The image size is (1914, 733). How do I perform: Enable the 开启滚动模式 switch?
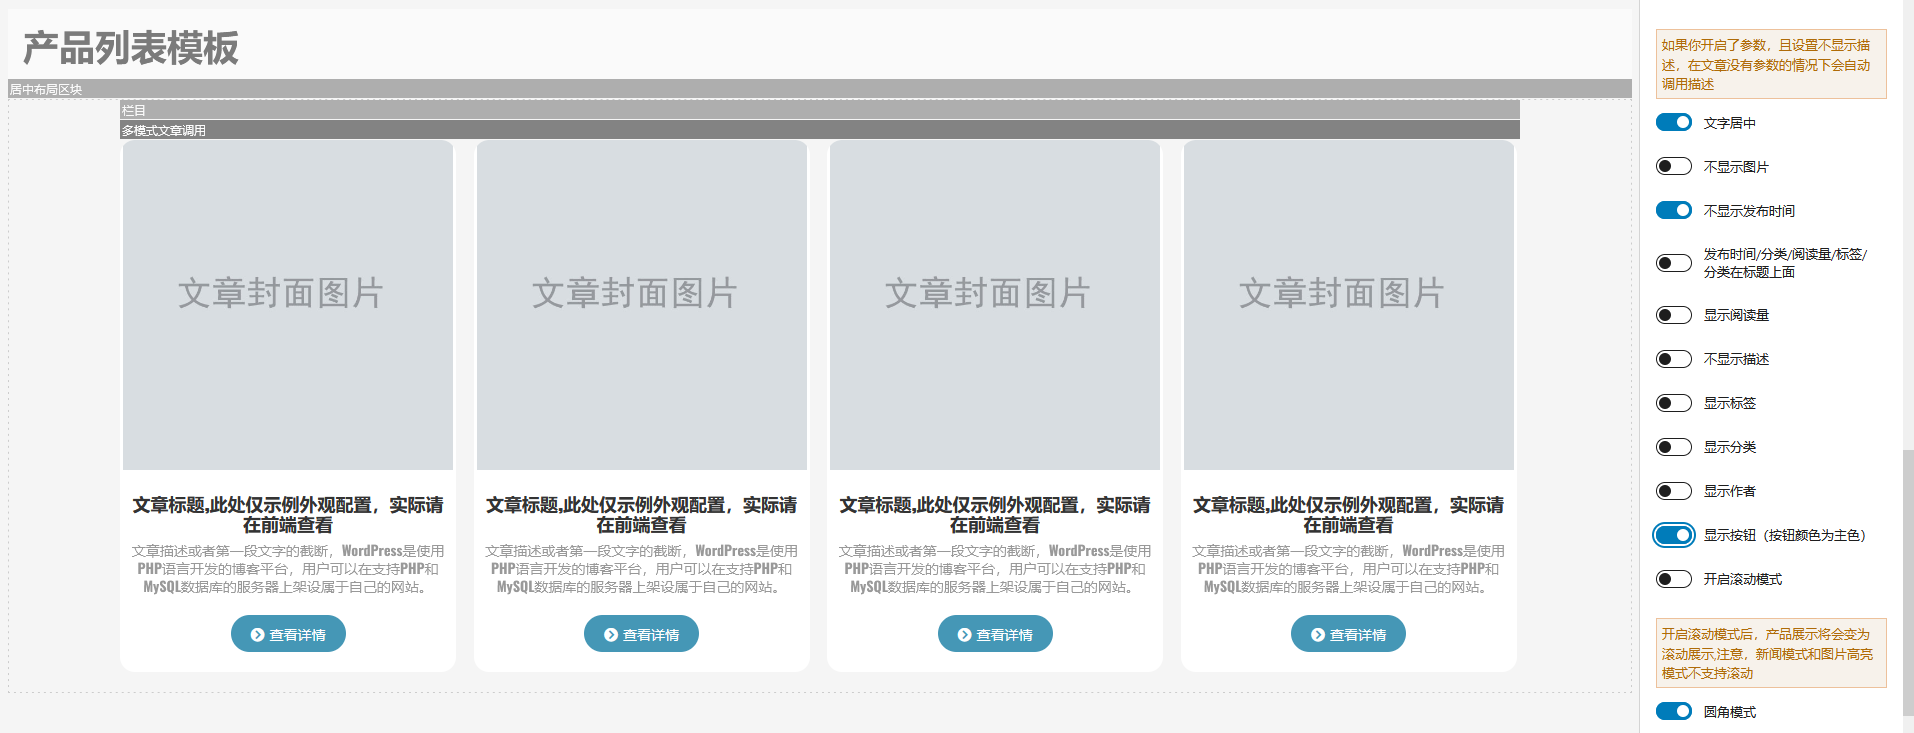(1673, 579)
